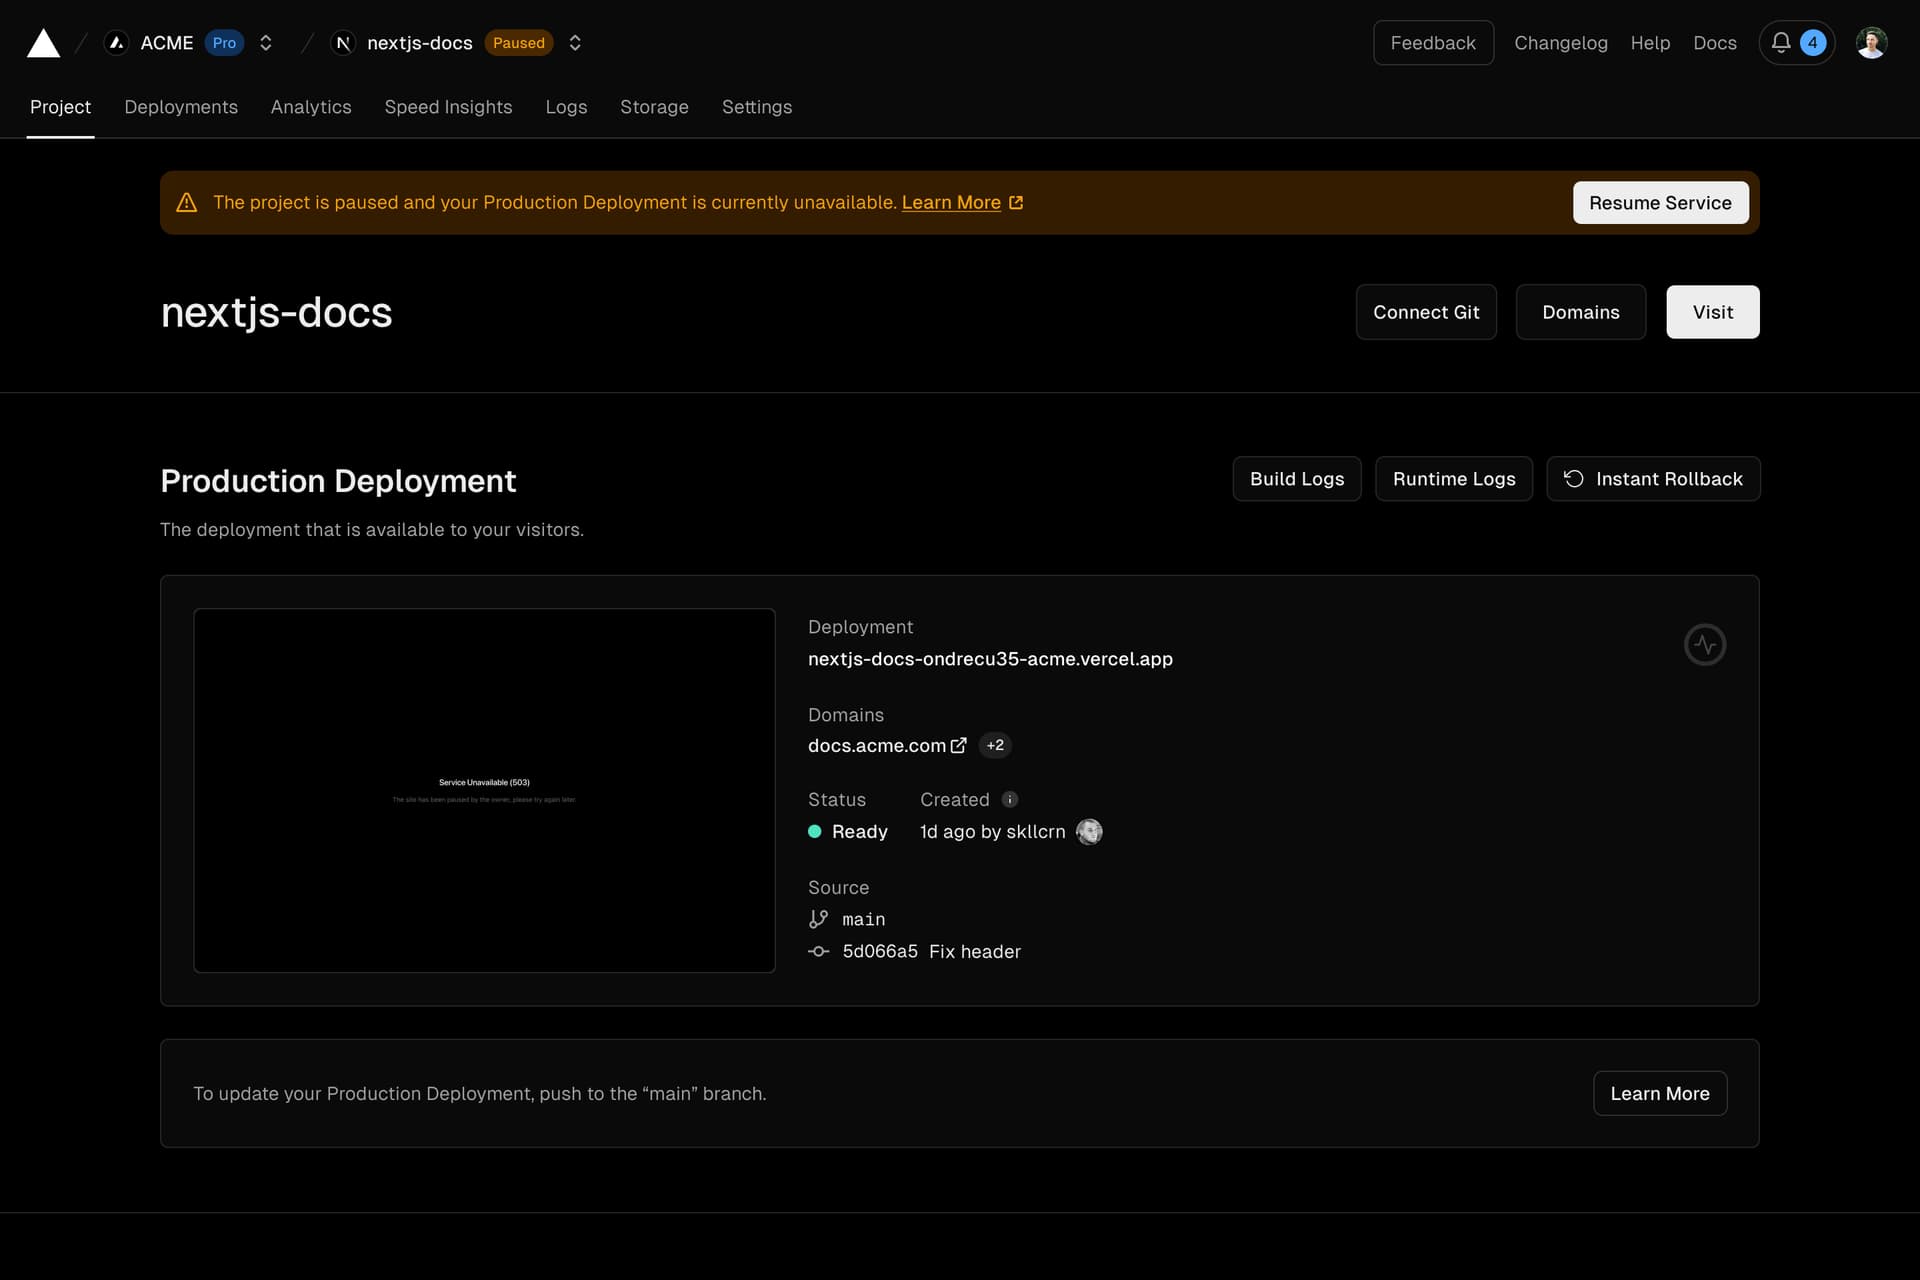Open the user avatar menu

click(x=1871, y=43)
